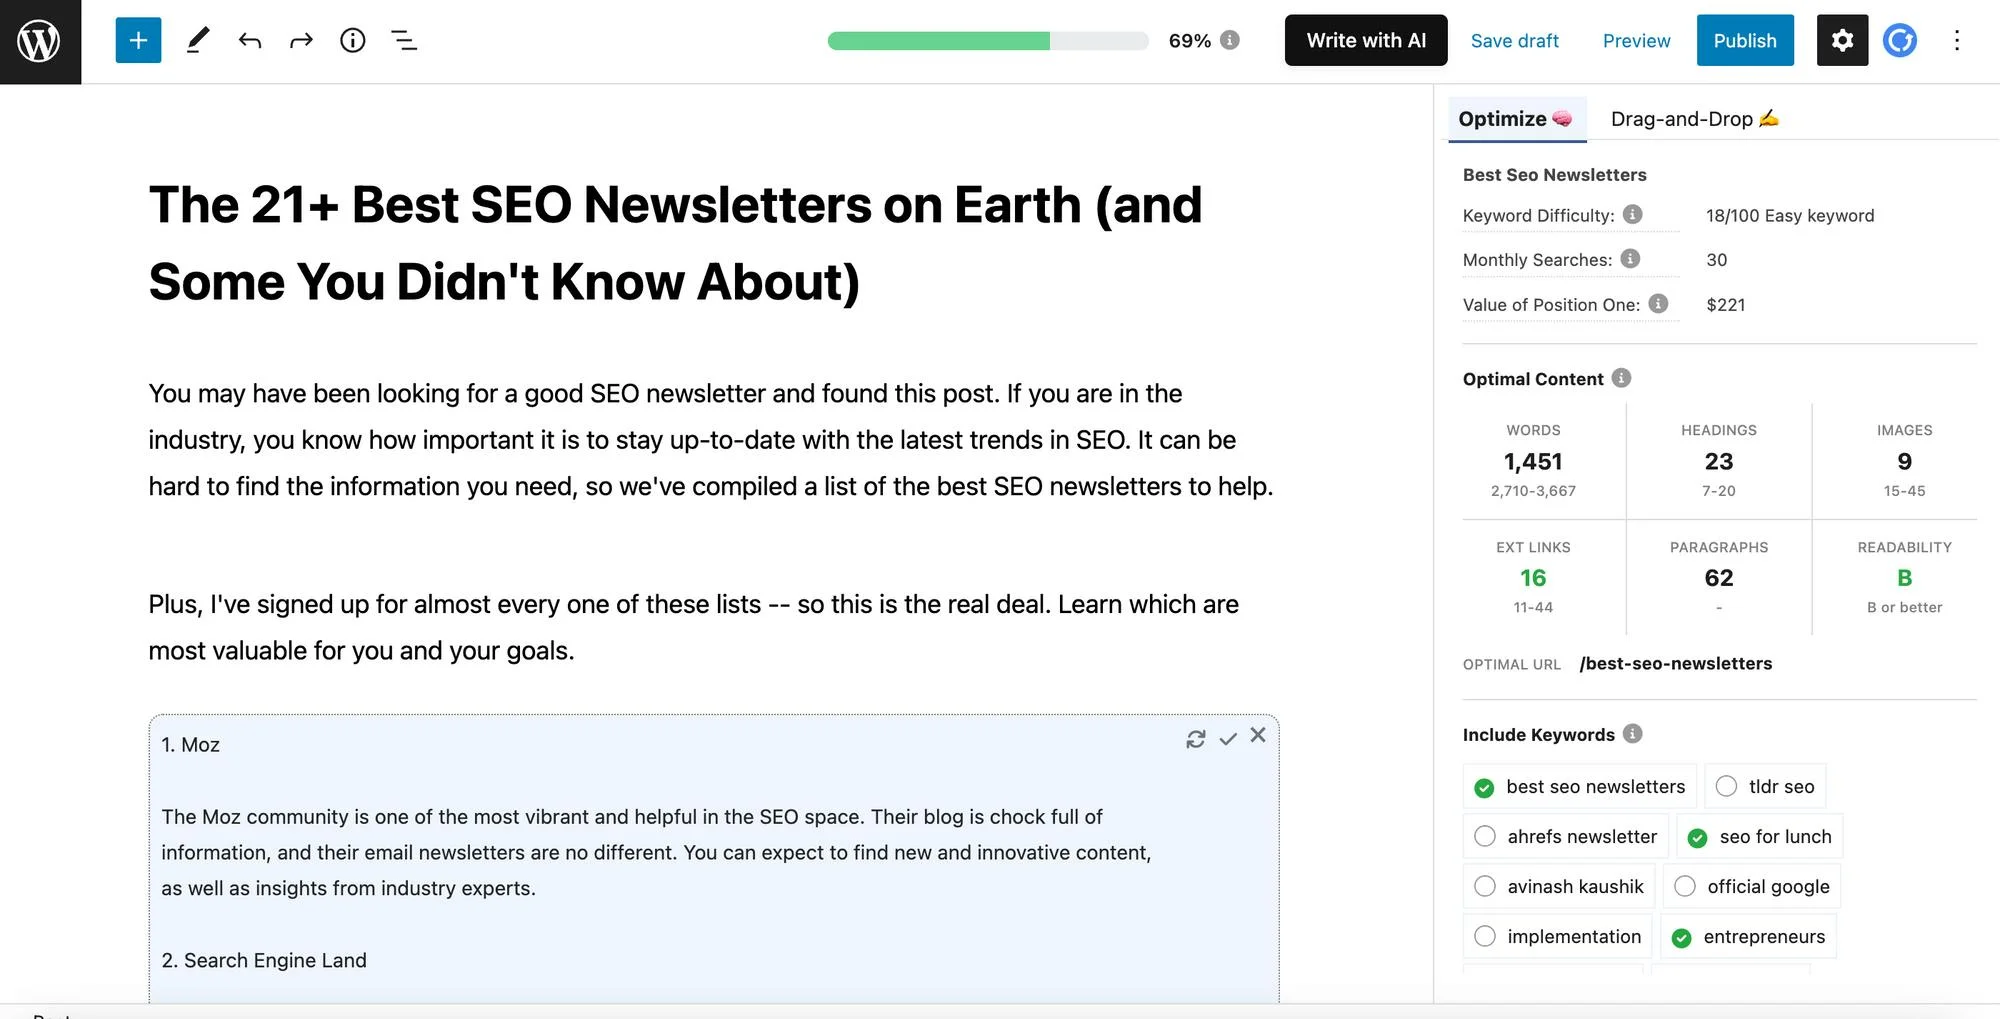Redo the last change

[301, 41]
